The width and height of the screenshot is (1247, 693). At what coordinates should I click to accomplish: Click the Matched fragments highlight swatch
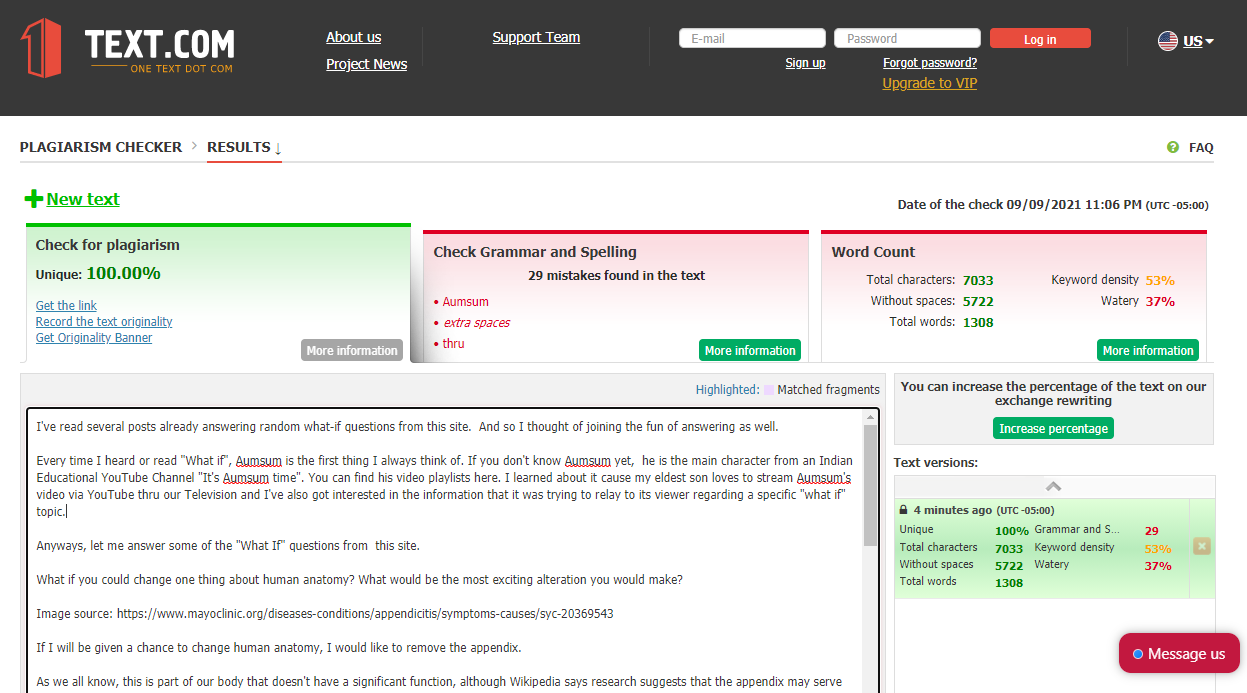tap(768, 390)
